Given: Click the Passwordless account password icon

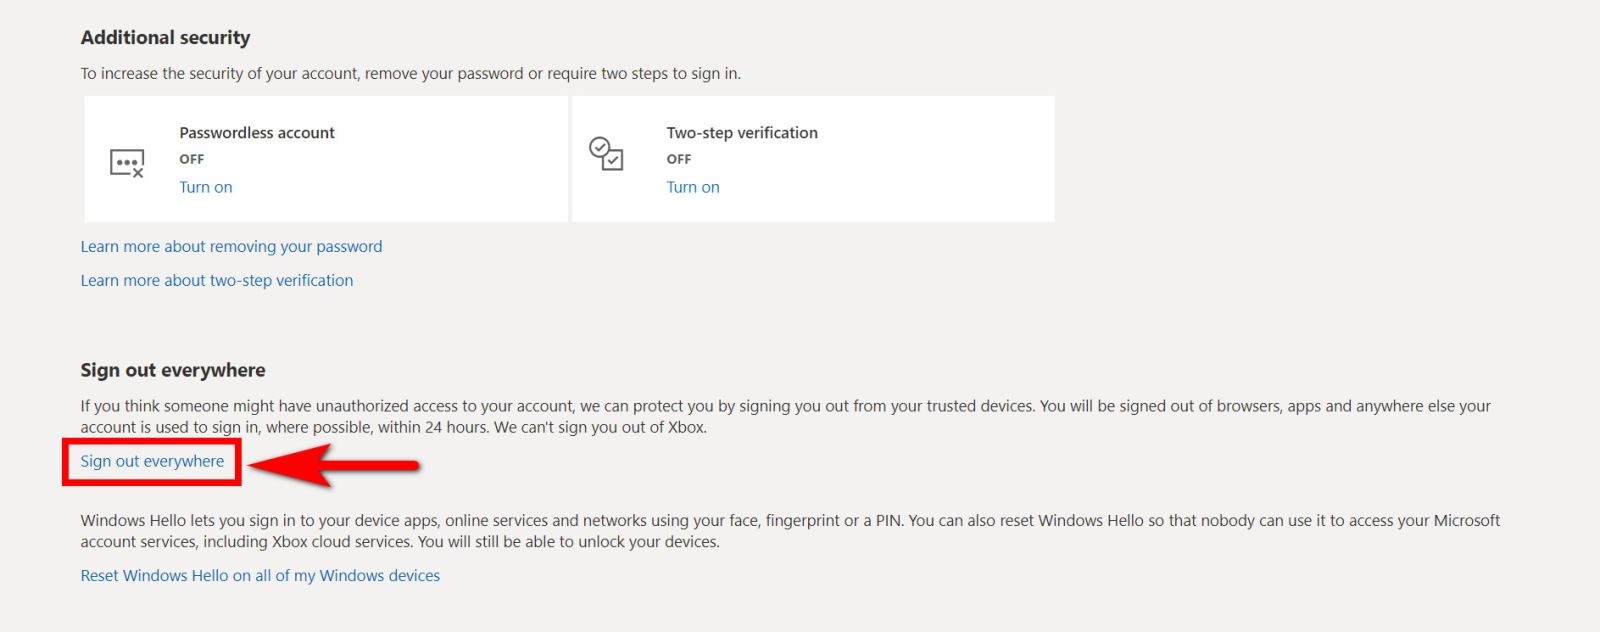Looking at the screenshot, I should tap(127, 162).
